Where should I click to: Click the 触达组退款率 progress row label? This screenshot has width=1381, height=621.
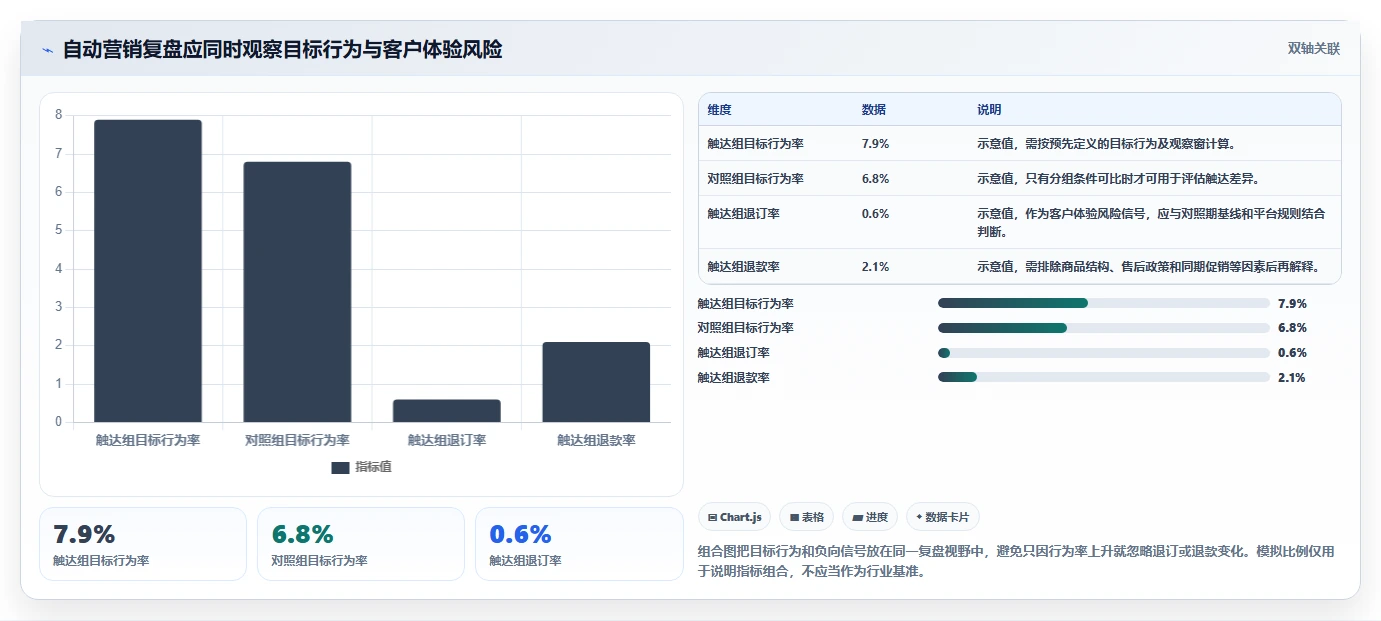coord(734,378)
